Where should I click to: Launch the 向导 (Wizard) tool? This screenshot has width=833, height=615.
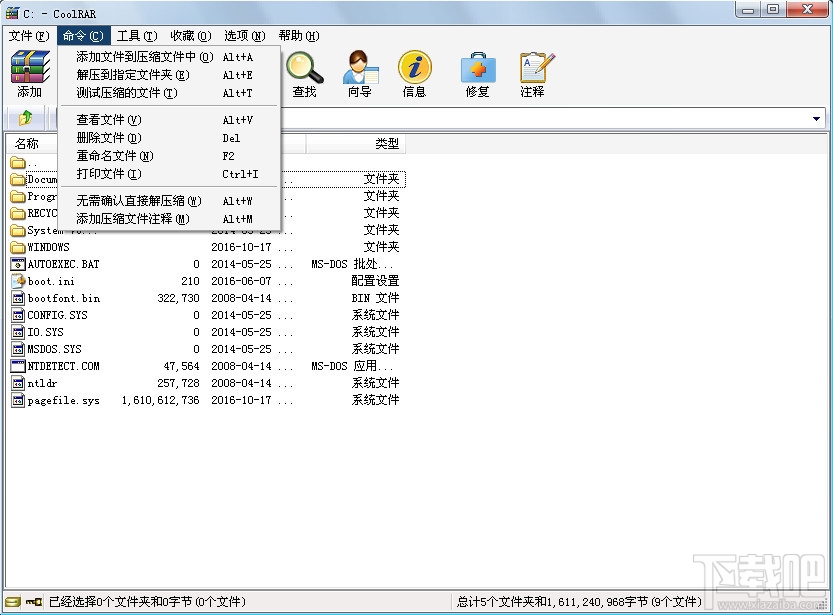(361, 73)
